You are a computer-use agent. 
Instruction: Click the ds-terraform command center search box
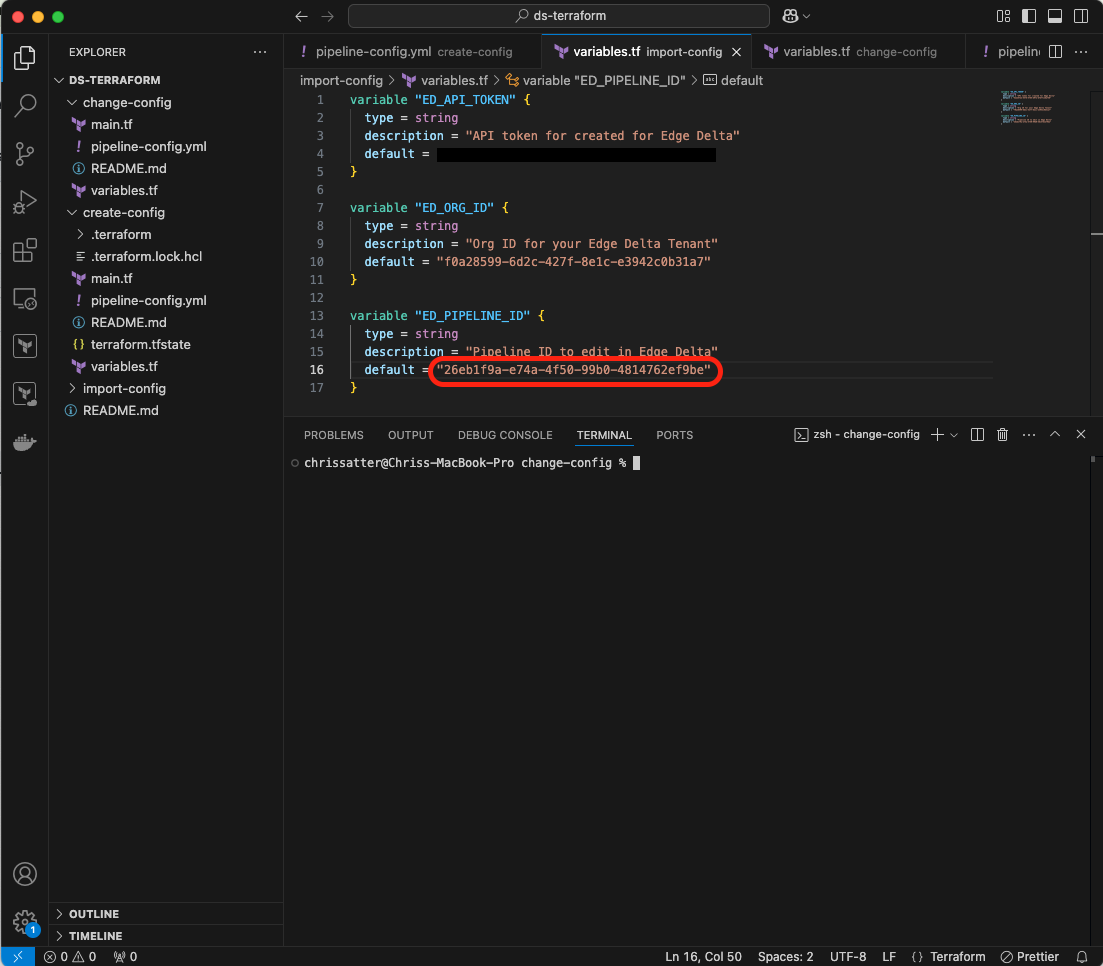(x=558, y=16)
